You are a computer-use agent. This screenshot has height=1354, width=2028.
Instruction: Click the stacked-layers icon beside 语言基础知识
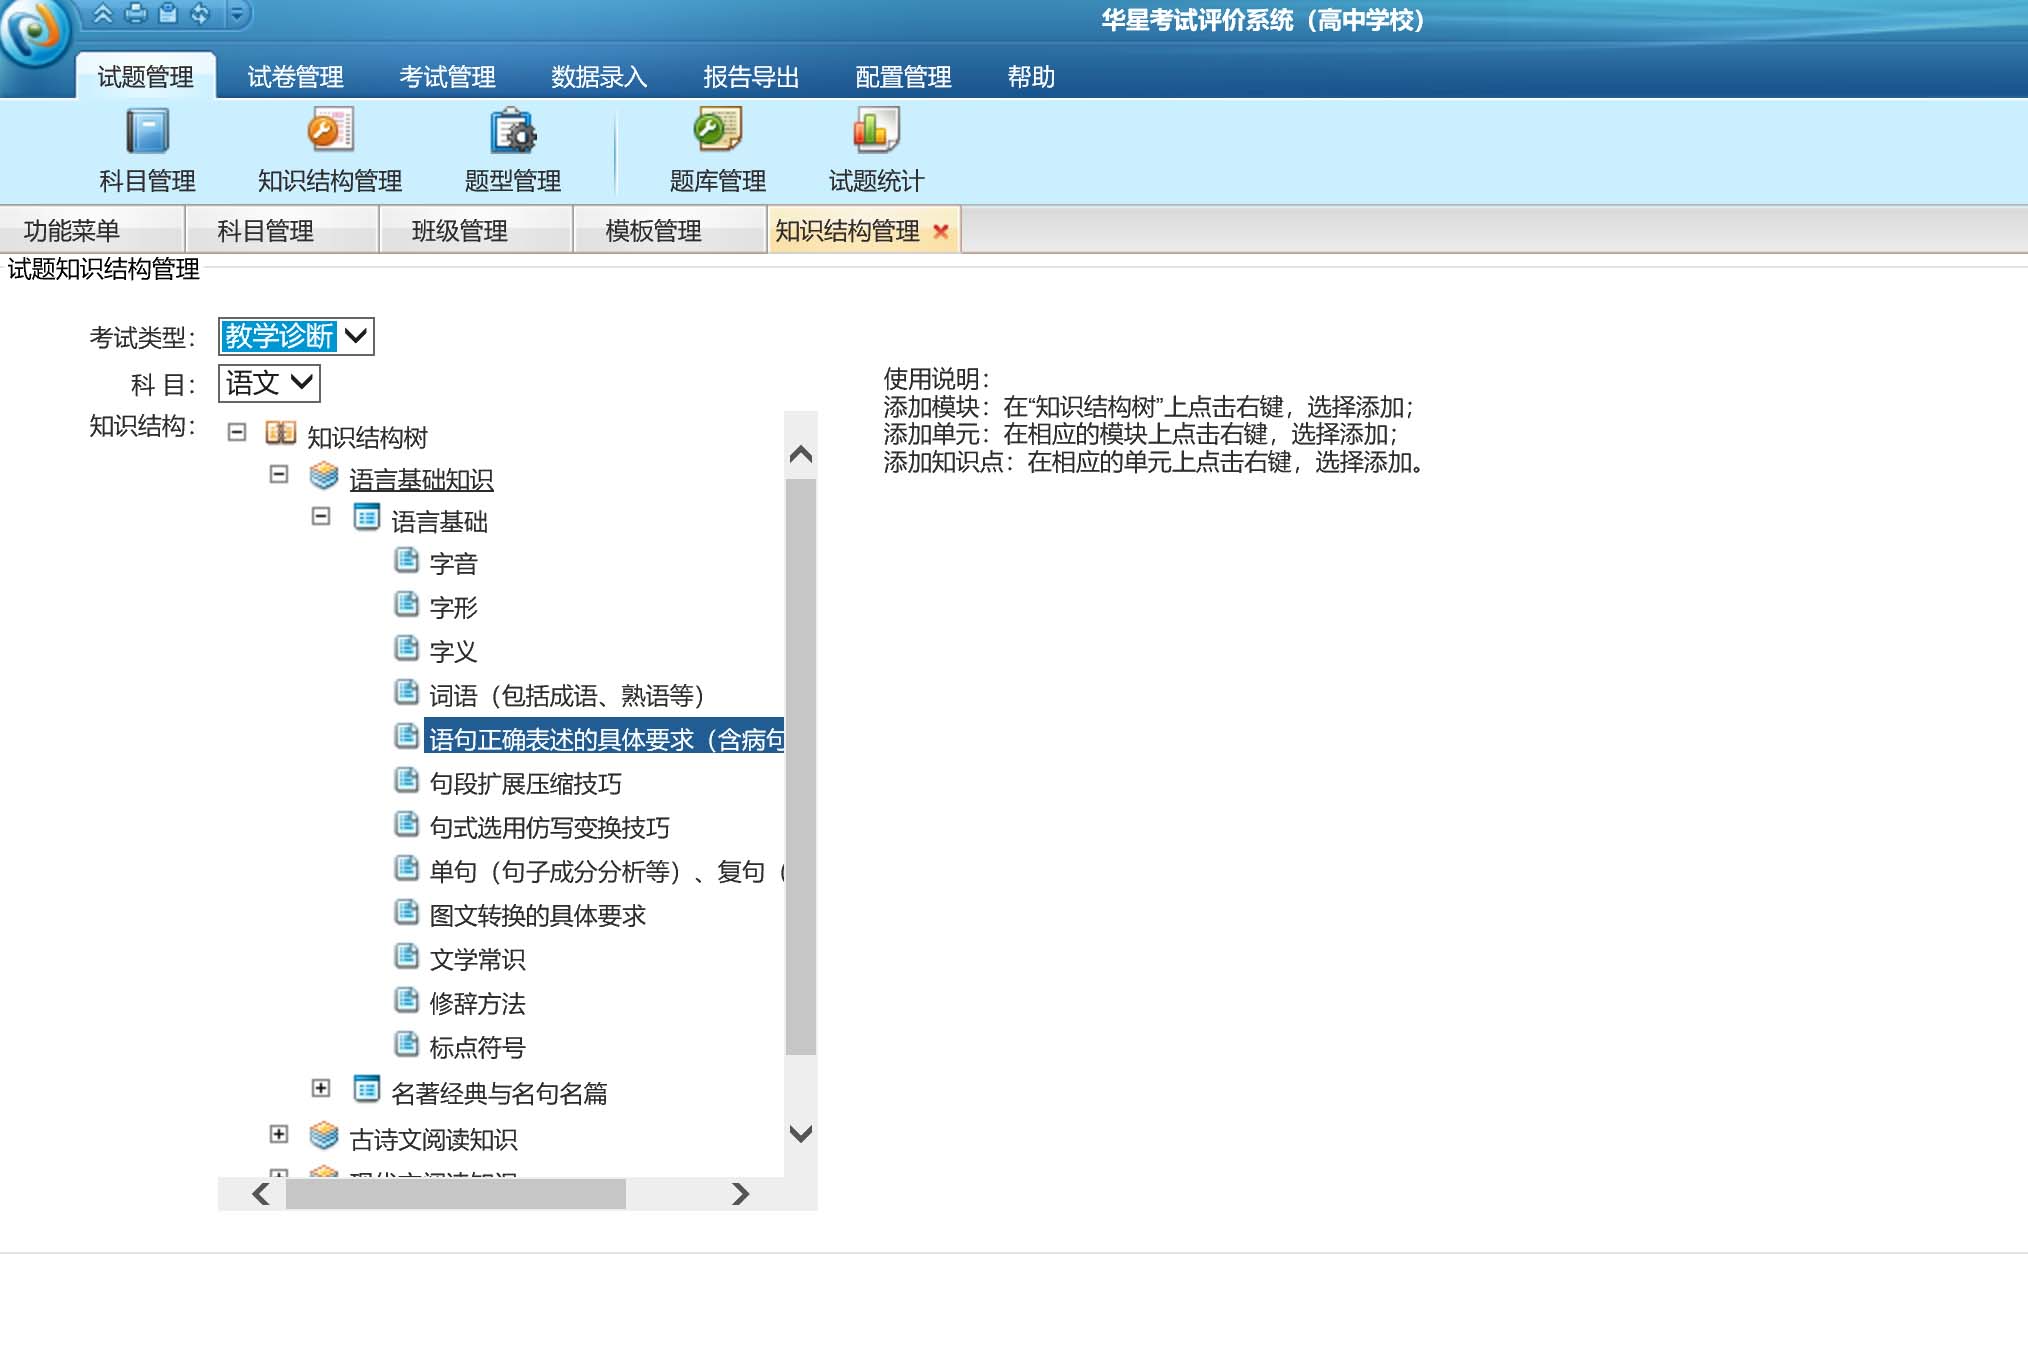pos(324,476)
